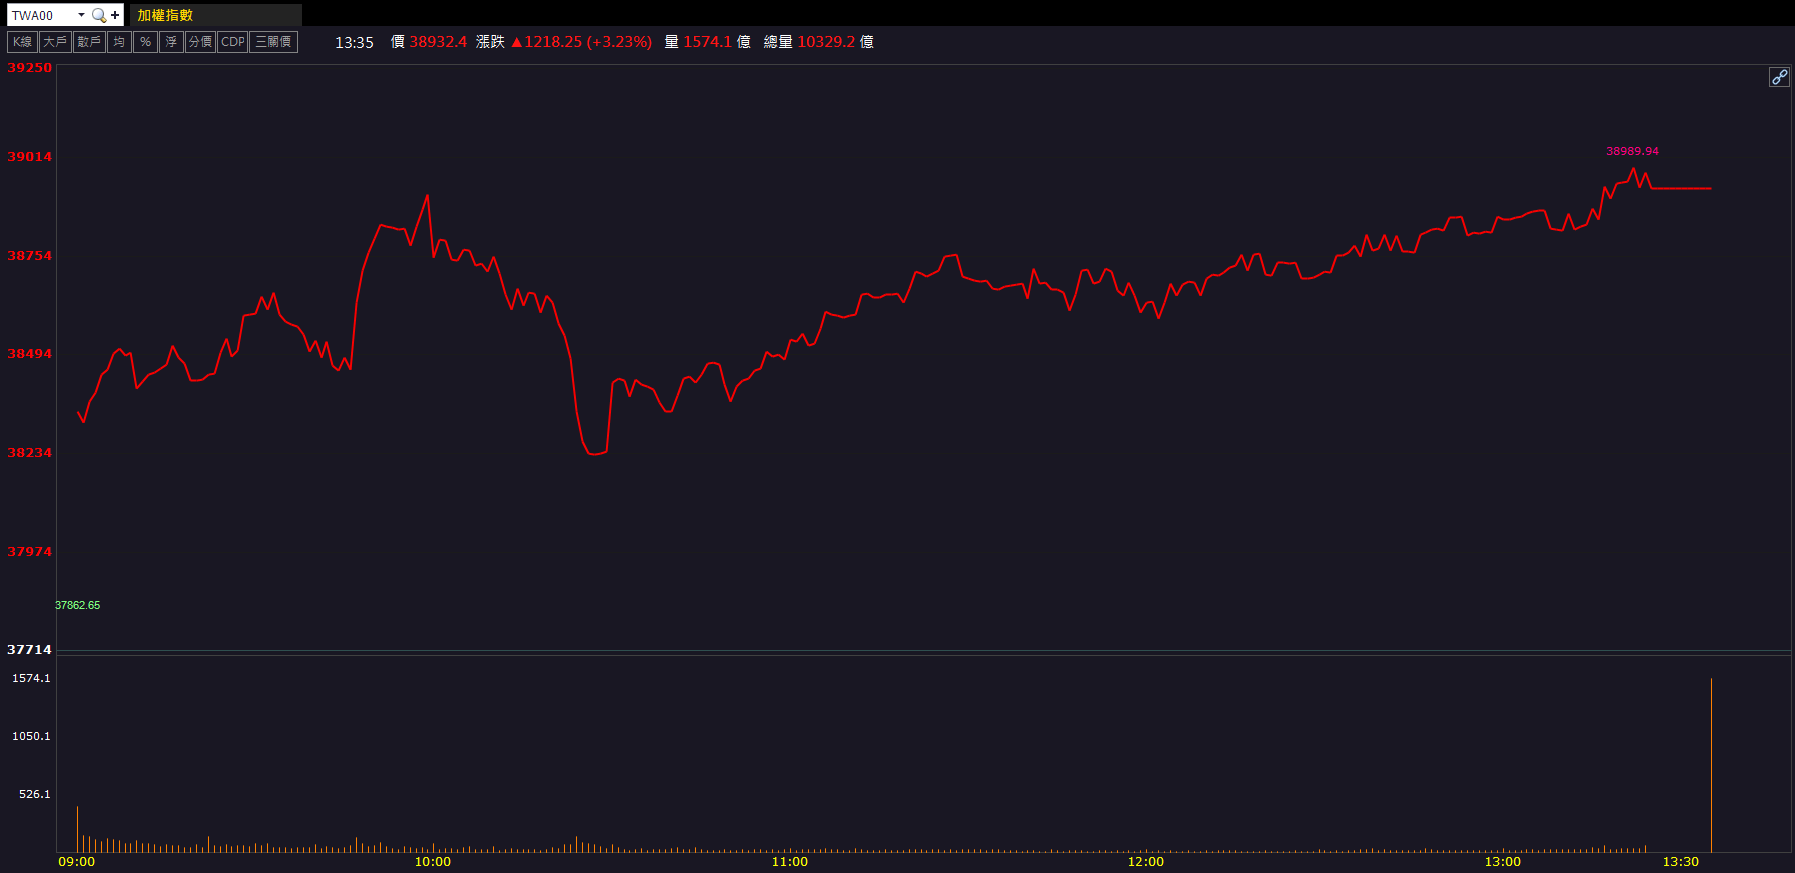Image resolution: width=1795 pixels, height=873 pixels.
Task: Click the 37974 y-axis price label
Action: (x=29, y=552)
